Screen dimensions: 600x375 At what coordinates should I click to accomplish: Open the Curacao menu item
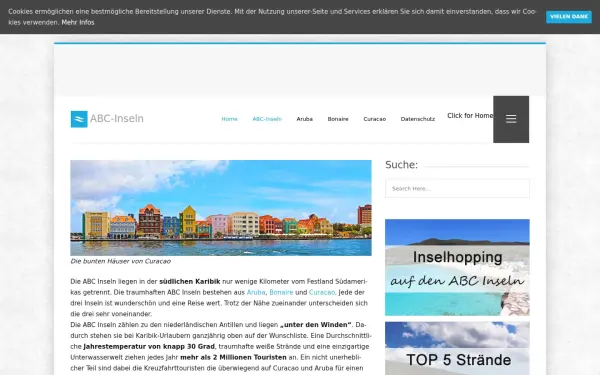tap(375, 119)
